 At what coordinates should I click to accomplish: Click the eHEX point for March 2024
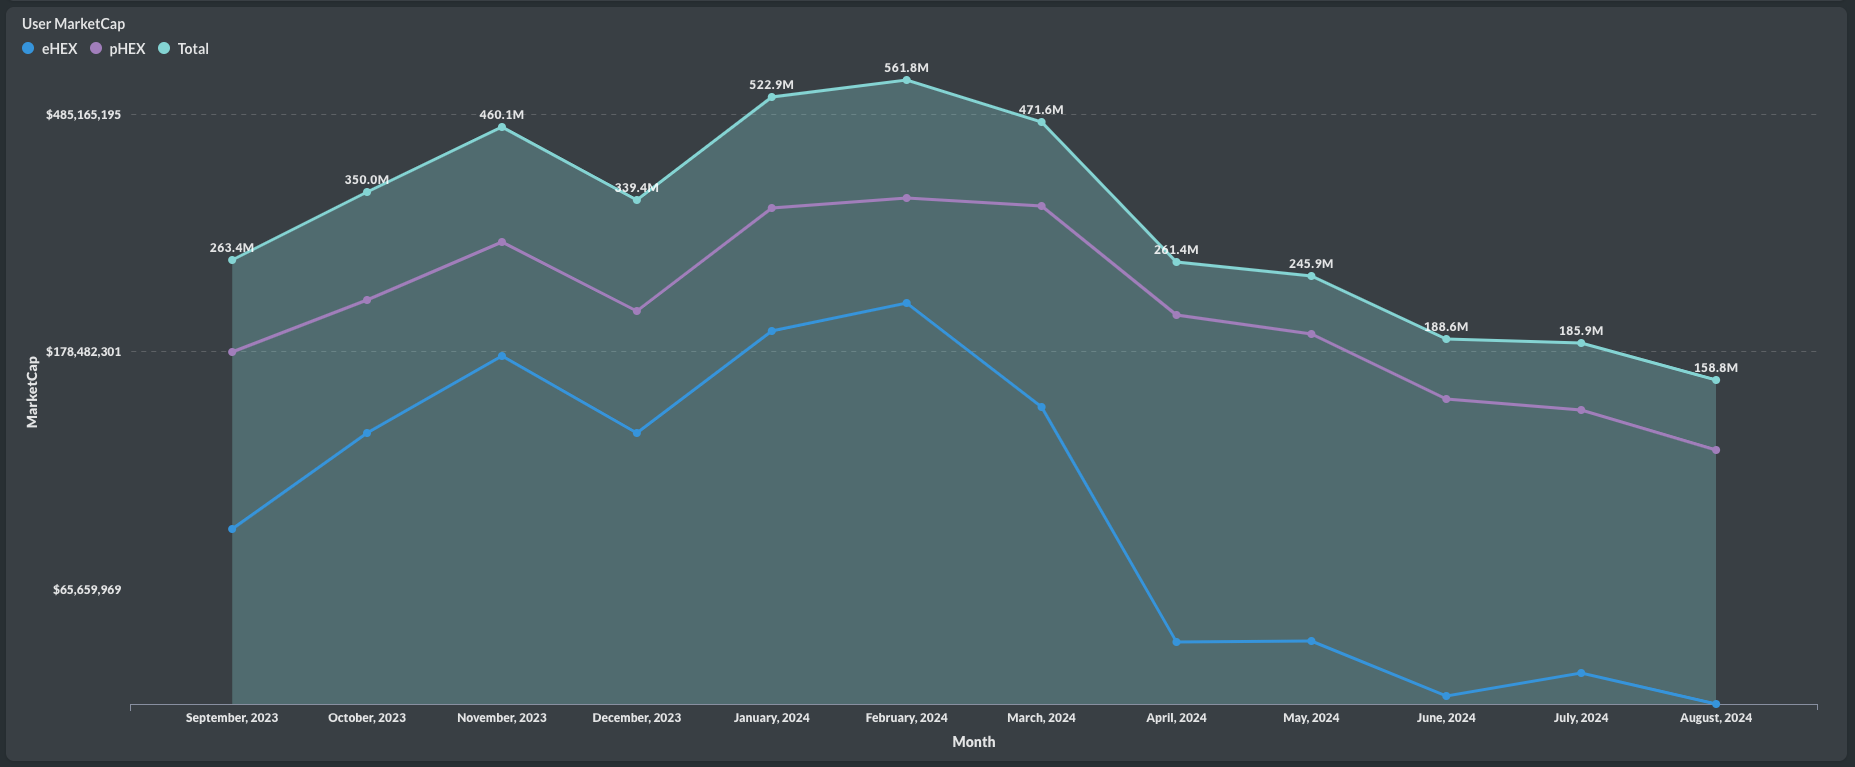tap(1042, 408)
